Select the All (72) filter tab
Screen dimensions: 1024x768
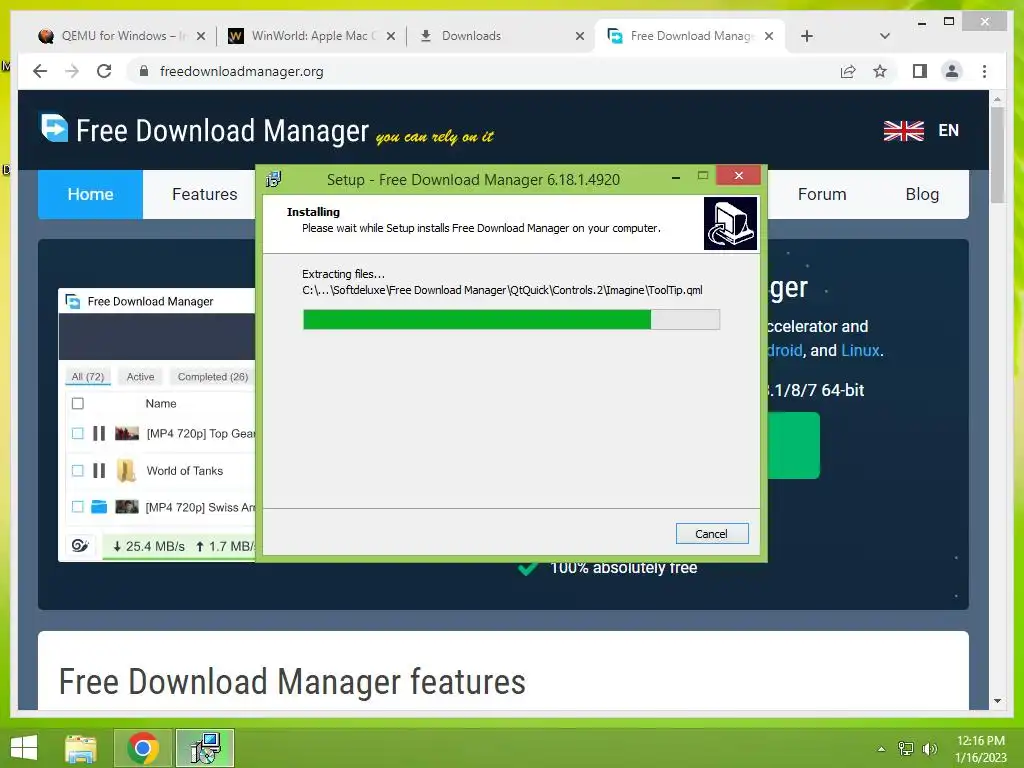click(88, 377)
